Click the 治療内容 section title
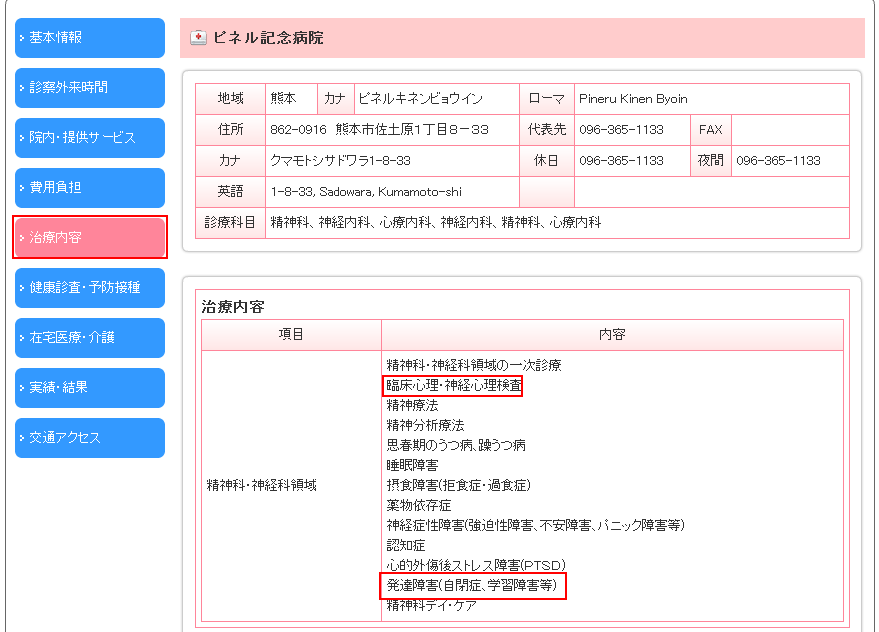879x632 pixels. (233, 307)
